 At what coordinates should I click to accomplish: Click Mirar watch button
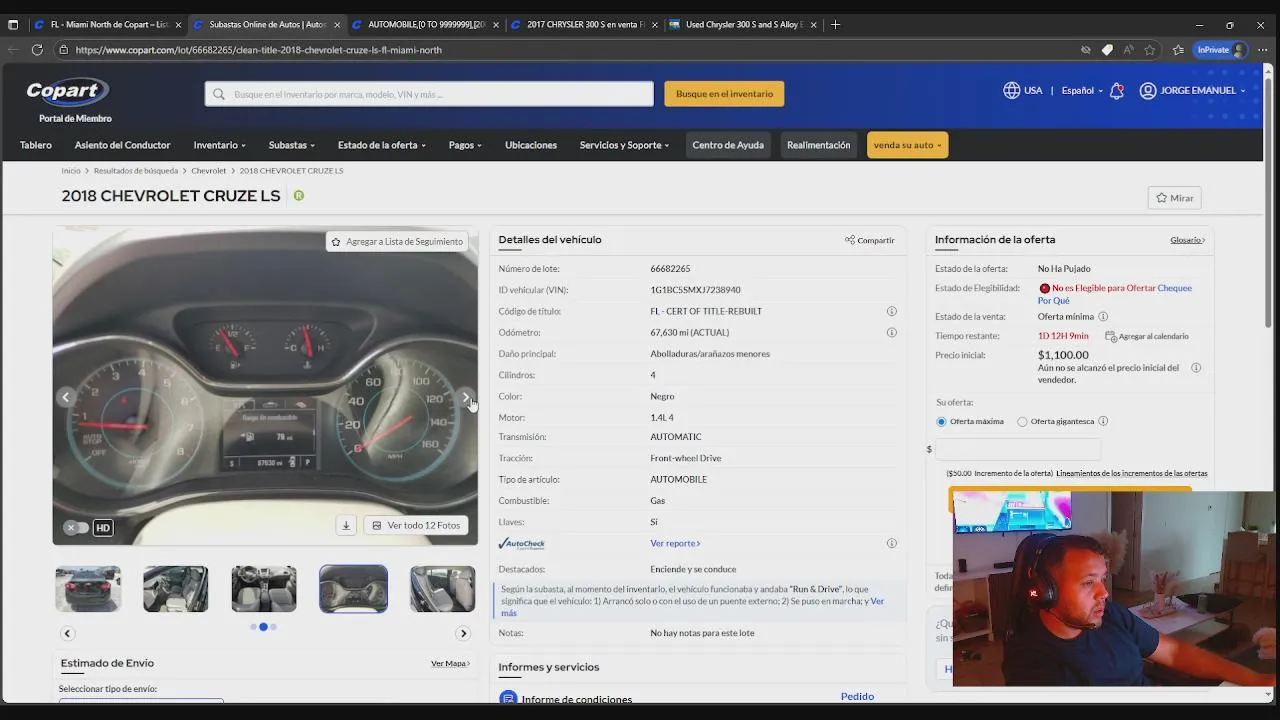tap(1175, 198)
